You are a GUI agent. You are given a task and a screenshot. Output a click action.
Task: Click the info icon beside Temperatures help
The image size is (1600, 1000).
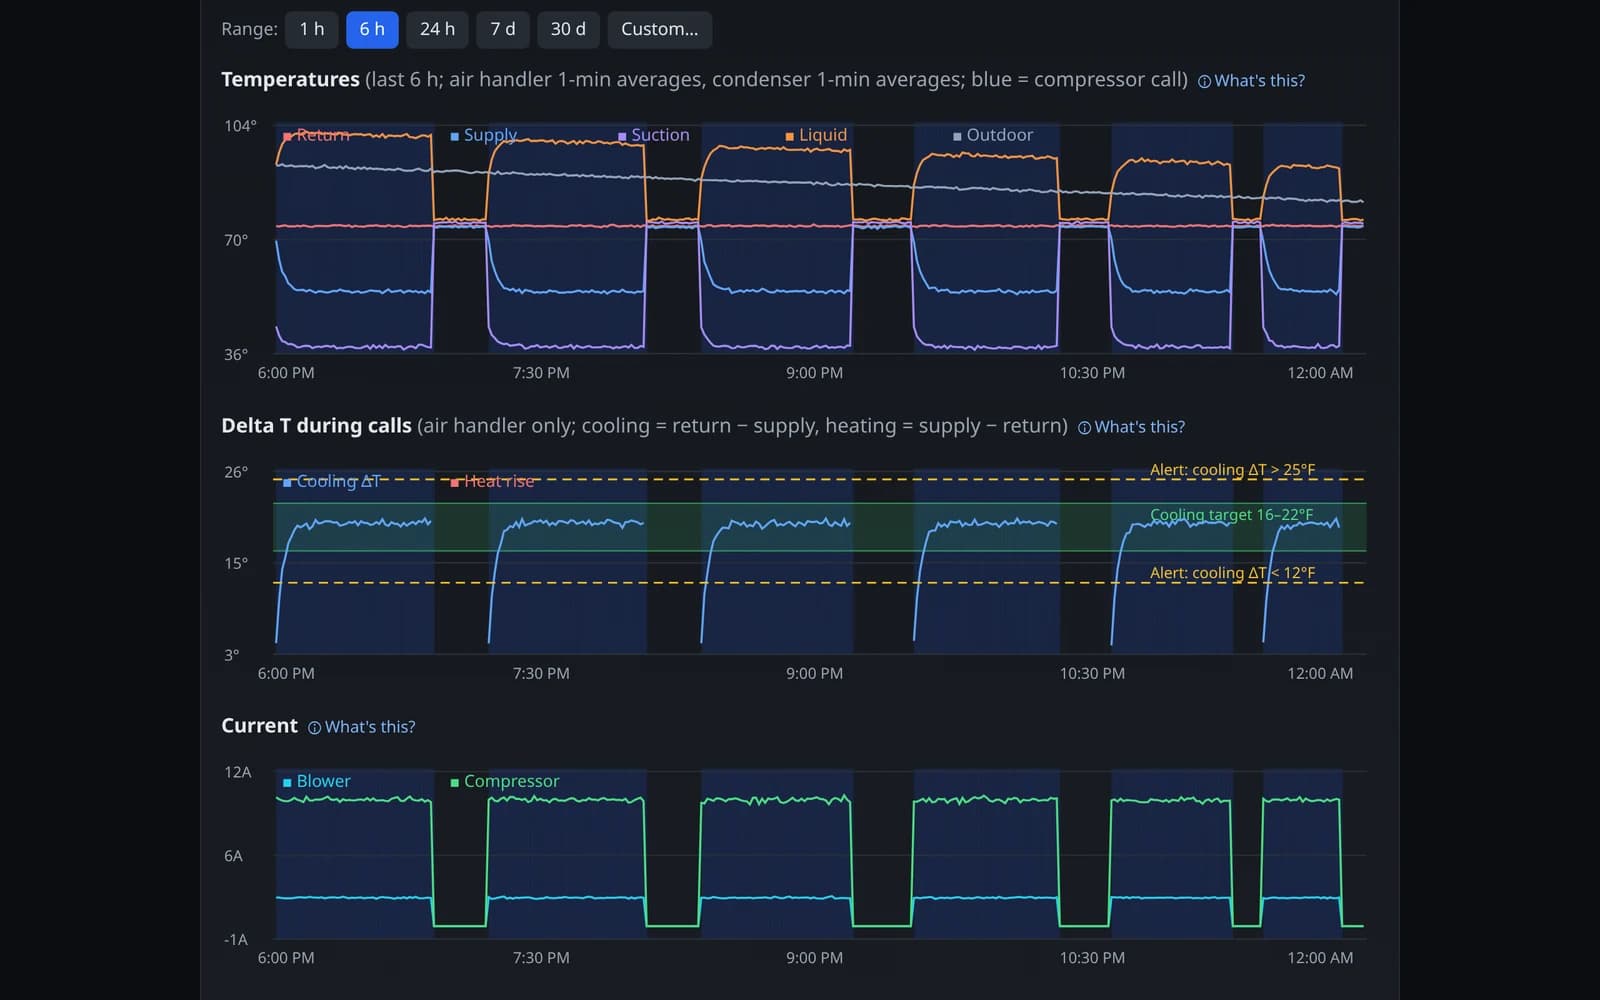point(1204,82)
